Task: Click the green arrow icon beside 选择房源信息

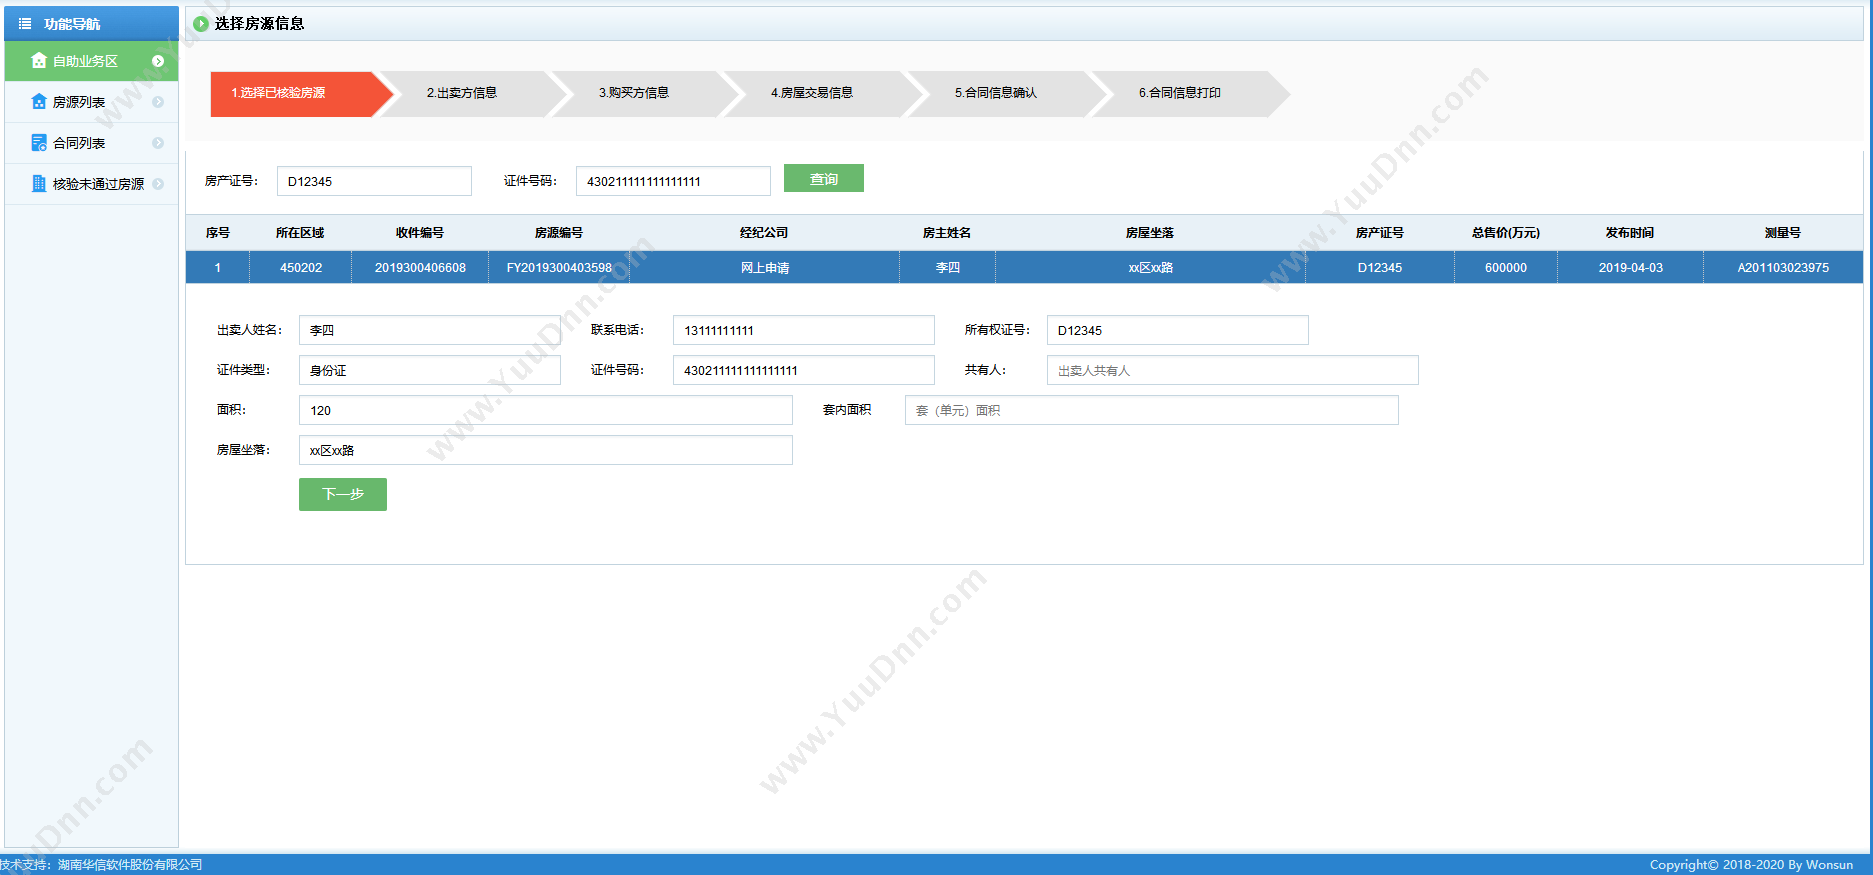Action: [x=201, y=23]
